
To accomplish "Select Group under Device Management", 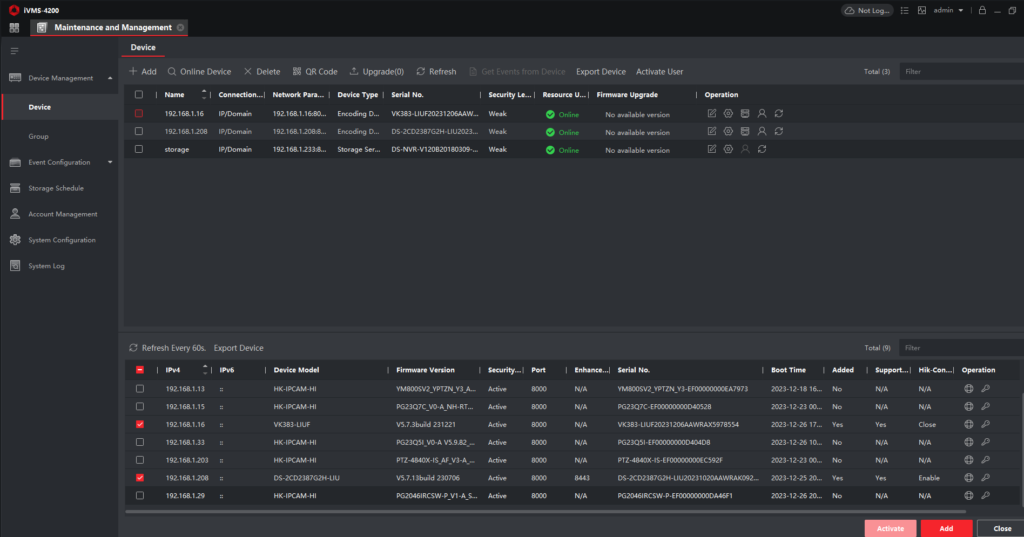I will [38, 136].
